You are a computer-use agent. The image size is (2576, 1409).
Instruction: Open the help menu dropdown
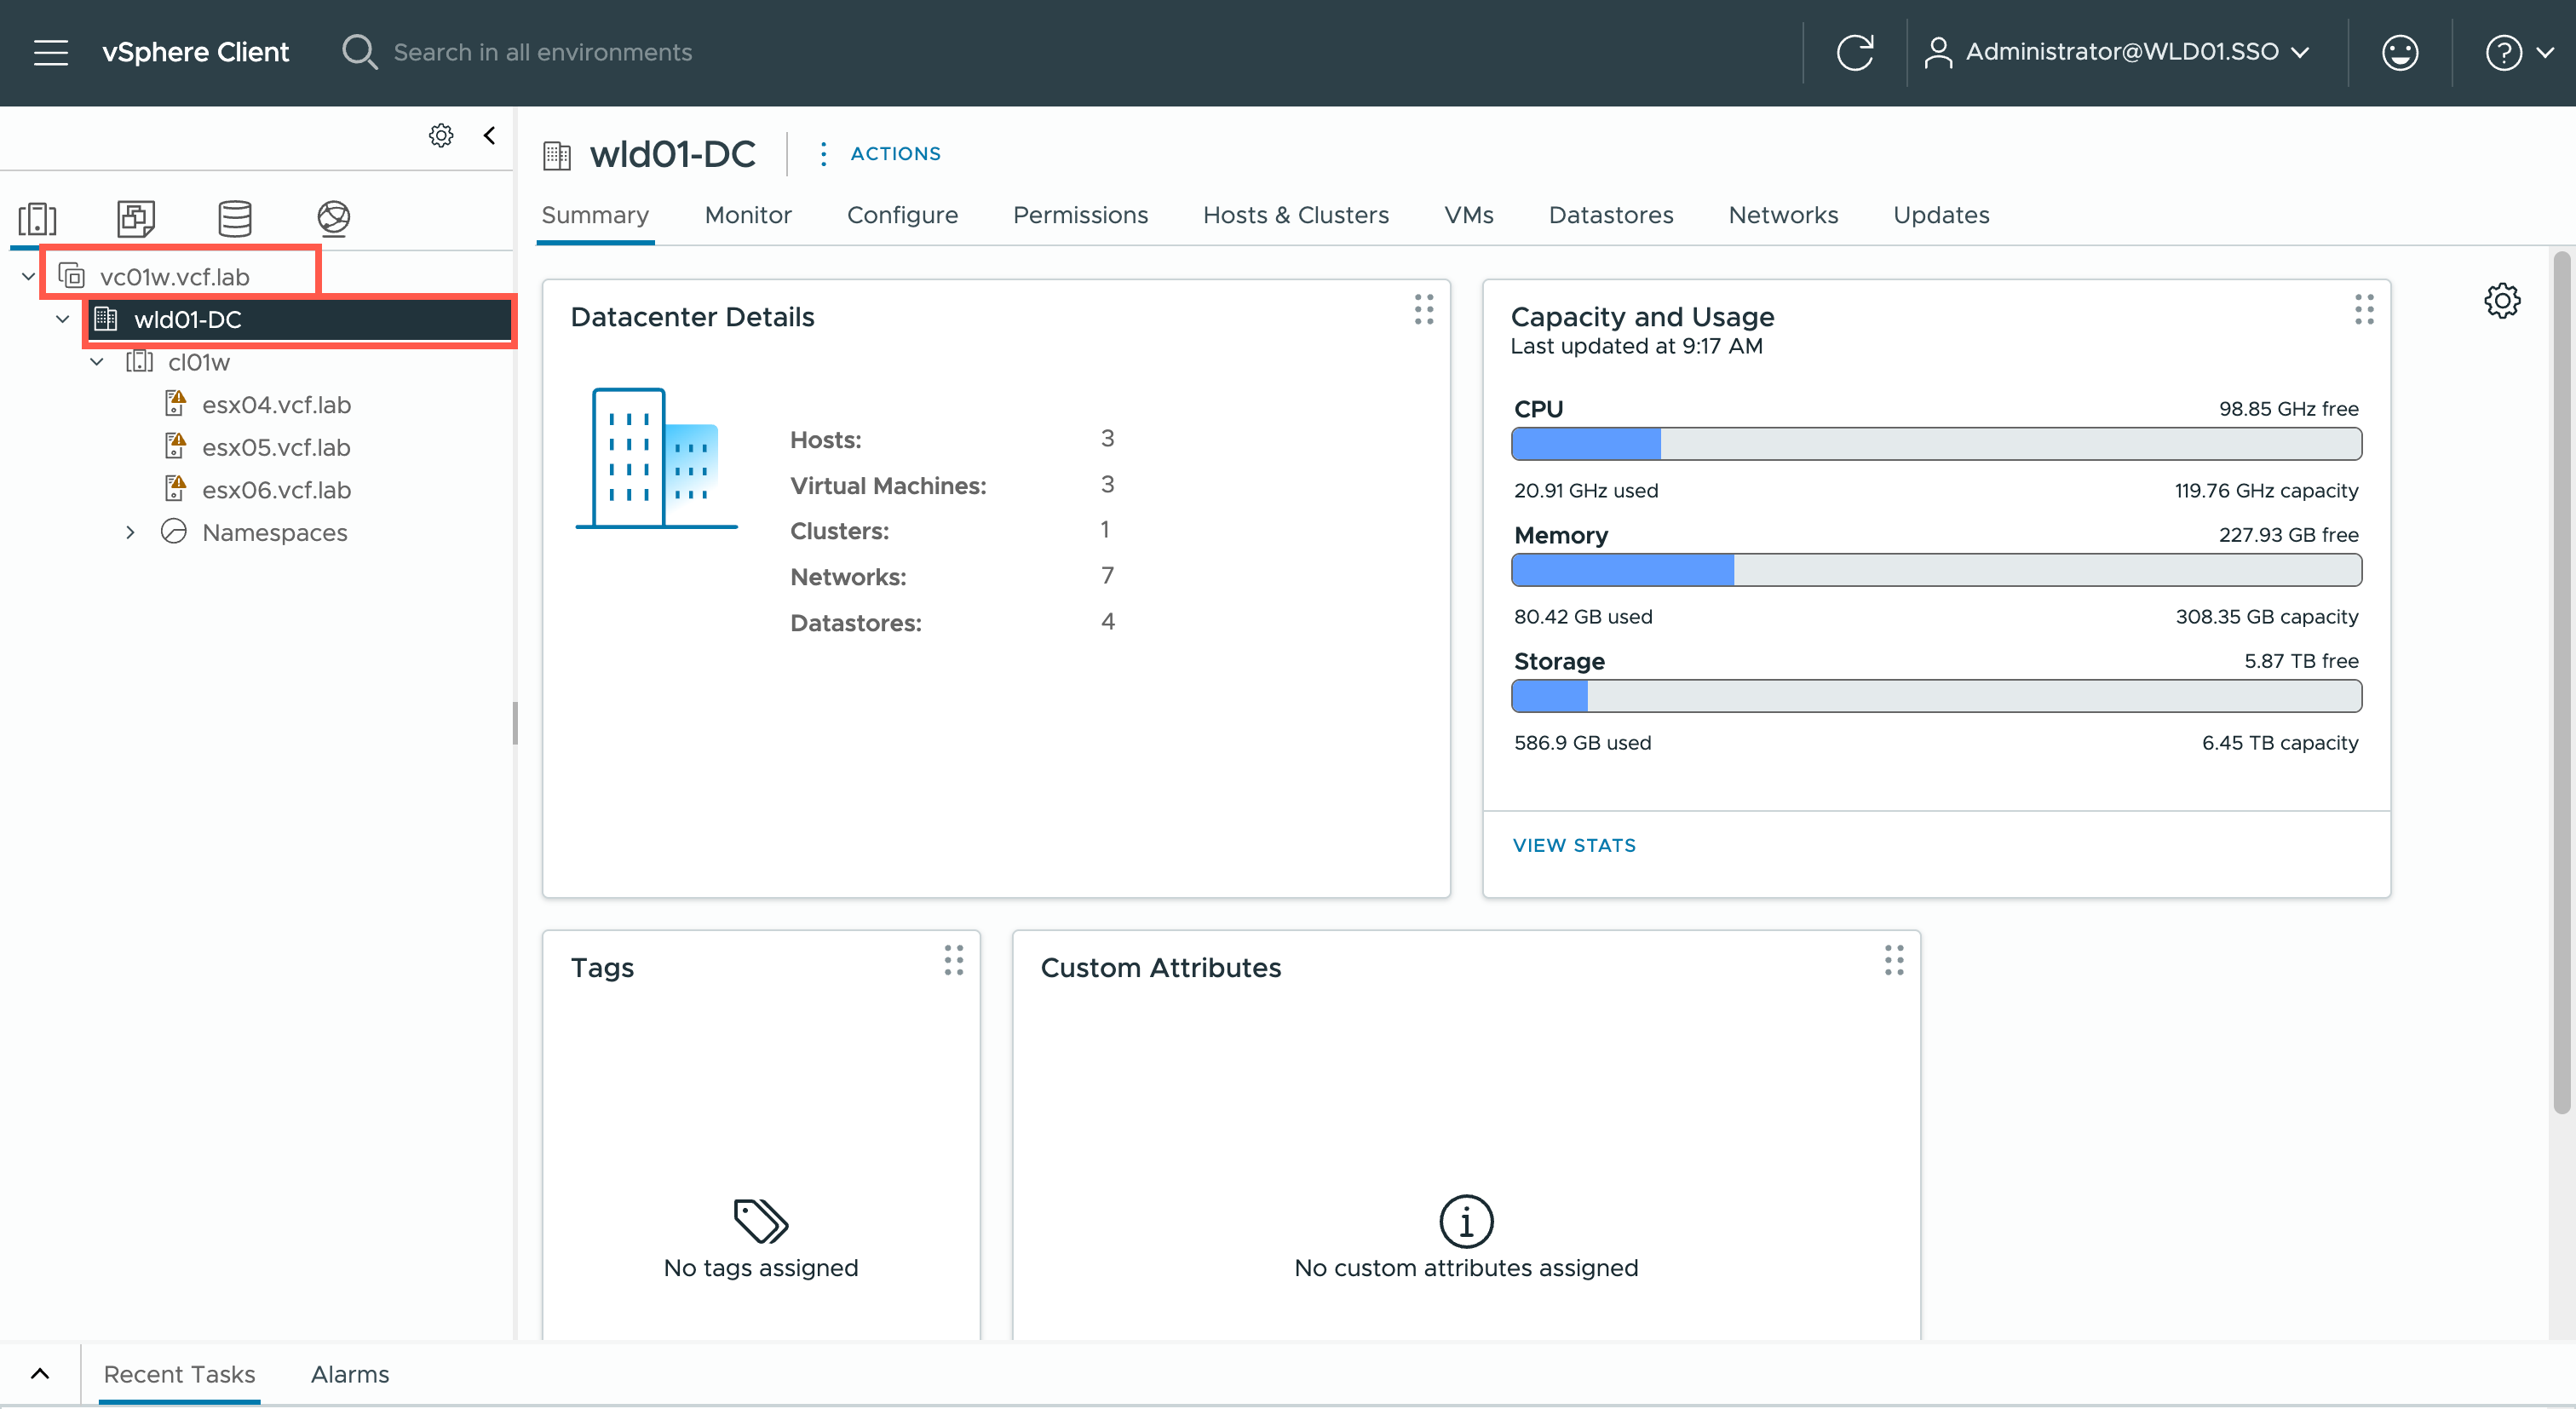(x=2518, y=52)
